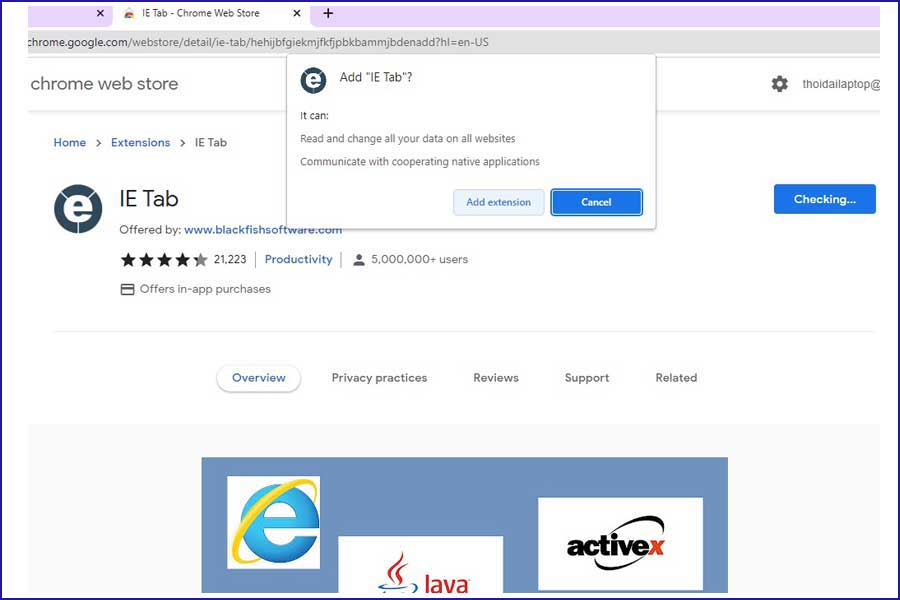
Task: Navigate to the Extensions breadcrumb link
Action: [140, 142]
